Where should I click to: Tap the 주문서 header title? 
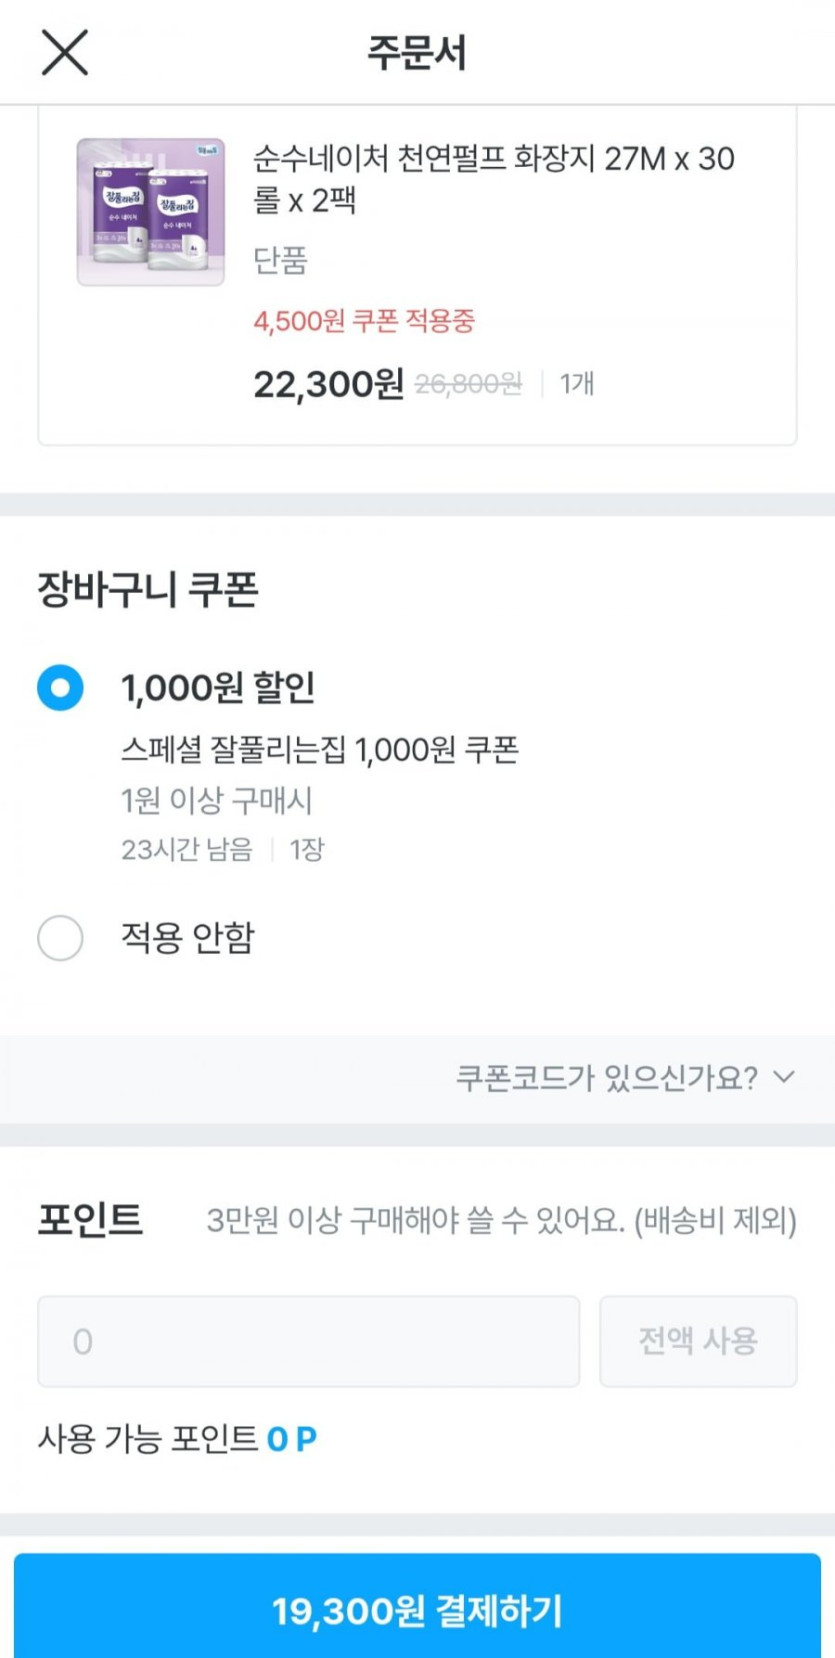(417, 52)
